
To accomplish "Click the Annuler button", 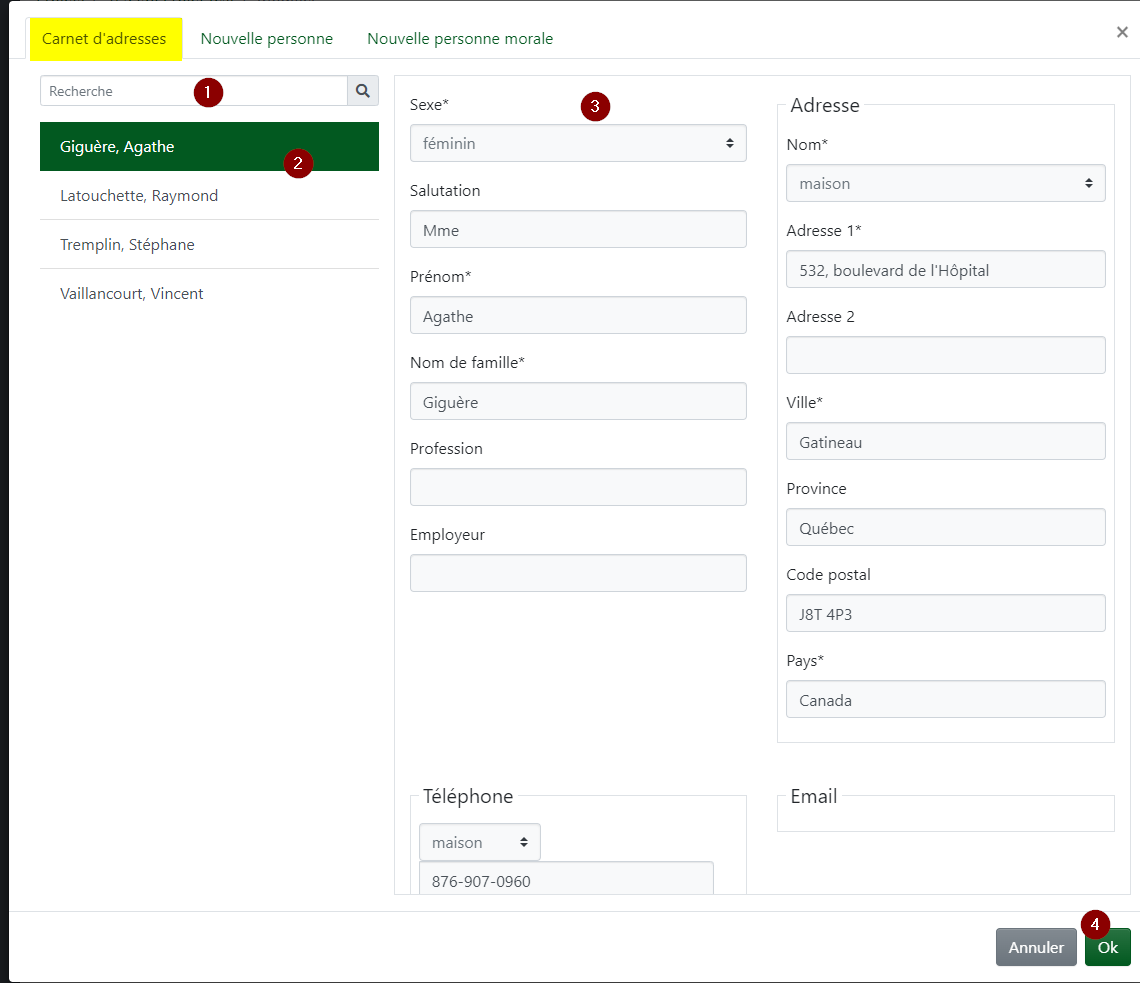I will 1036,947.
